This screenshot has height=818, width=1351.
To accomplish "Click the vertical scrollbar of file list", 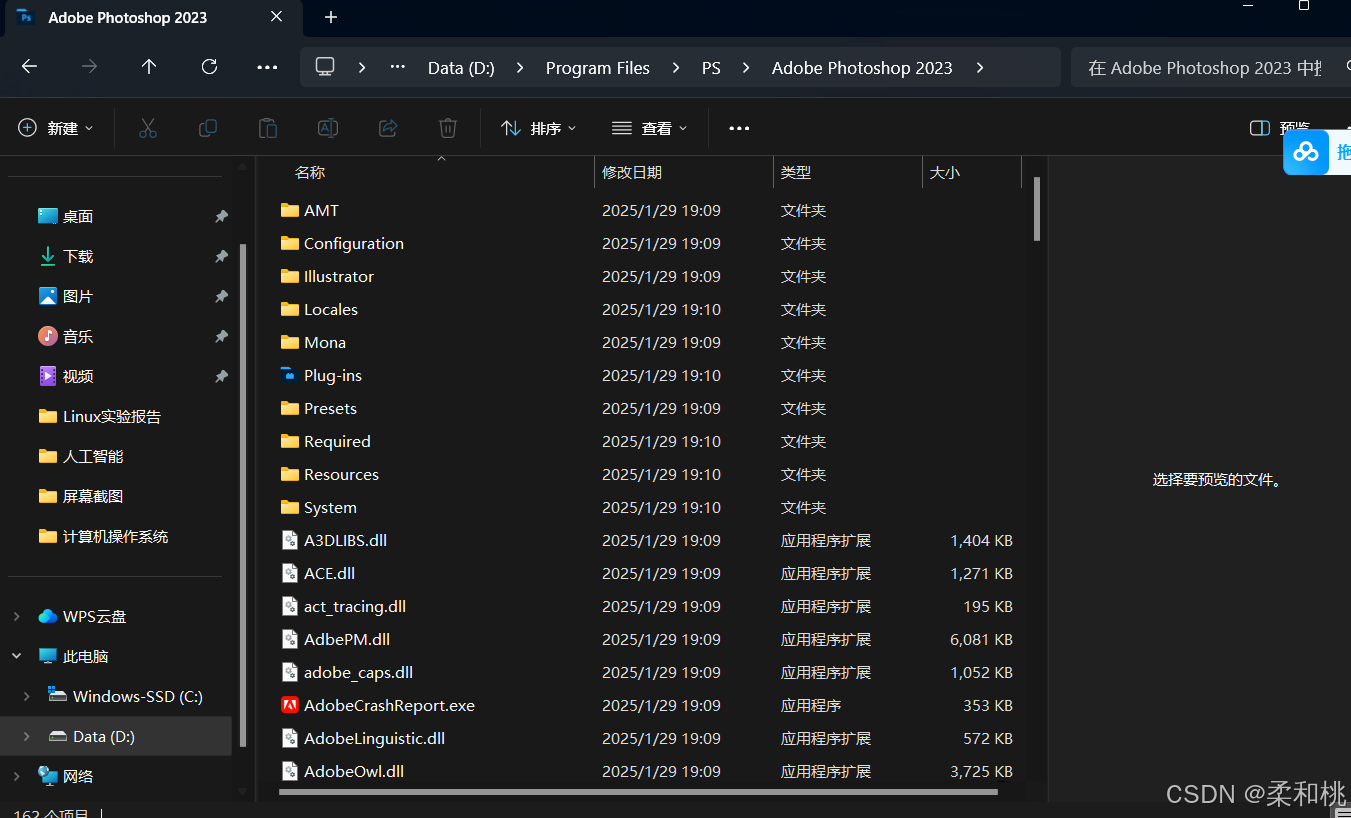I will (1037, 208).
